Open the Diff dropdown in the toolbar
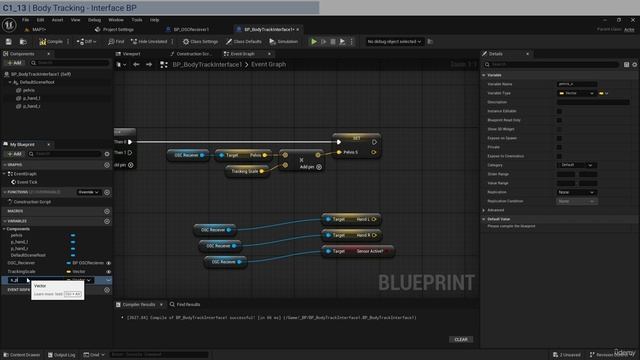 [x=86, y=42]
